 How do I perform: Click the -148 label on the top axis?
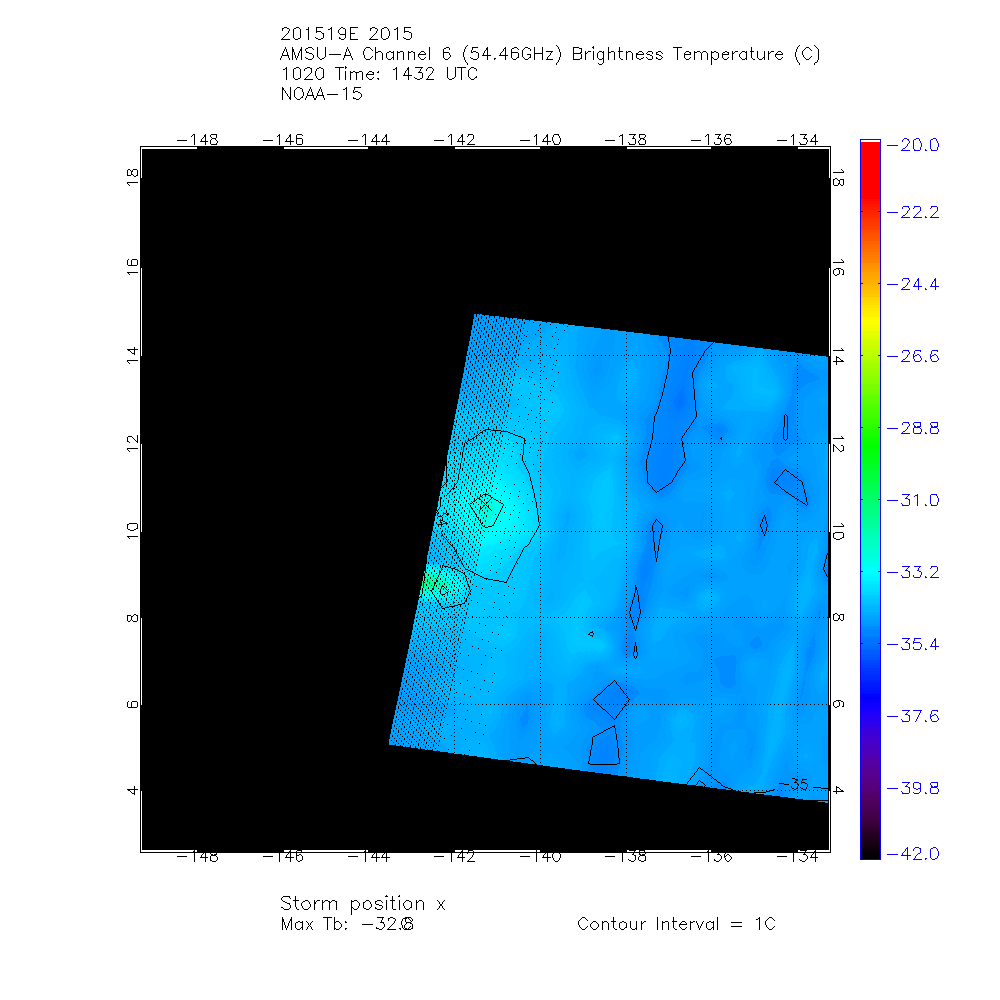(x=197, y=139)
